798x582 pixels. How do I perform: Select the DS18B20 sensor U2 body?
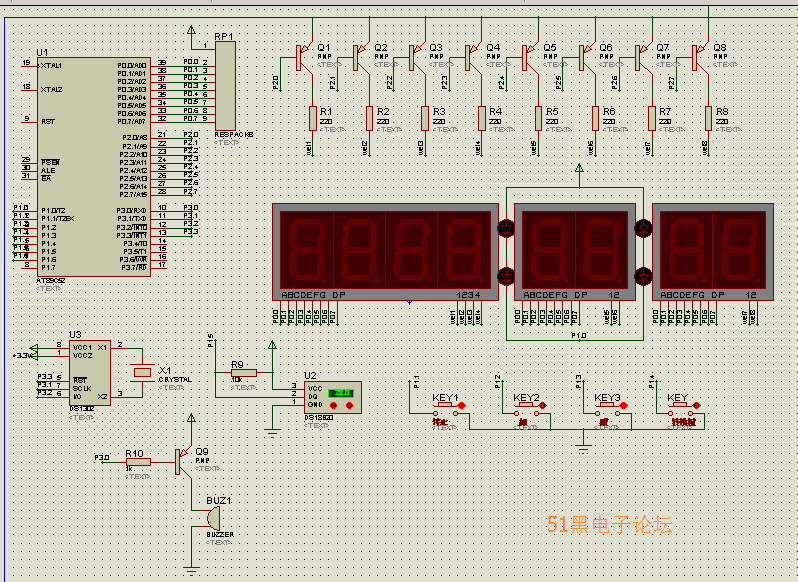[x=333, y=397]
